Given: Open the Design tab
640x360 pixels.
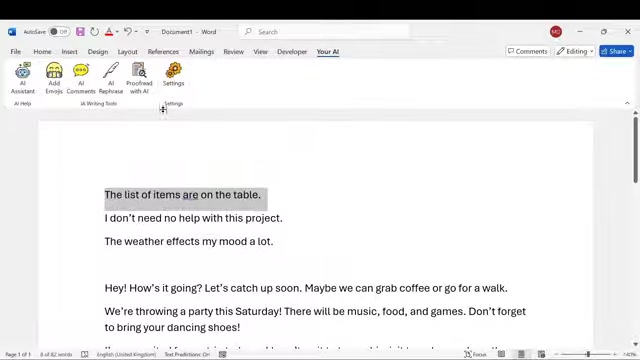Looking at the screenshot, I should tap(98, 51).
